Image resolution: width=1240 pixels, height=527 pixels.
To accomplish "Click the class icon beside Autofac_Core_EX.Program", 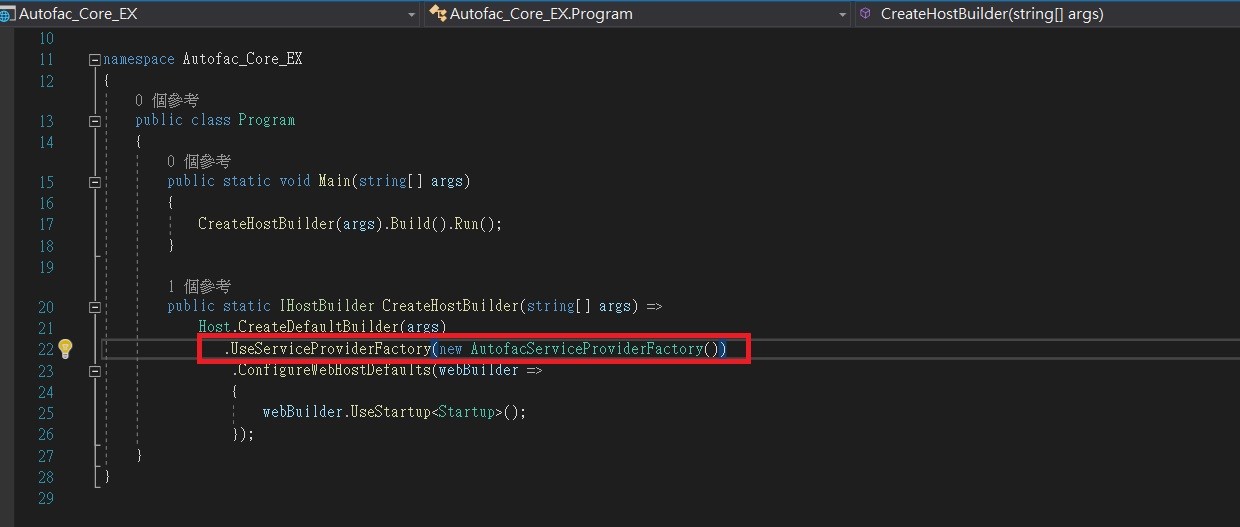I will [437, 14].
